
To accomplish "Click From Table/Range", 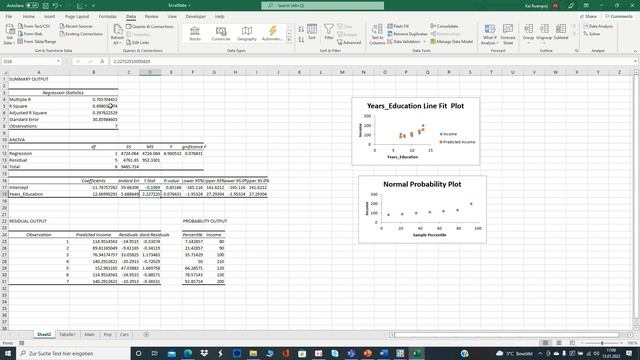I will point(37,42).
